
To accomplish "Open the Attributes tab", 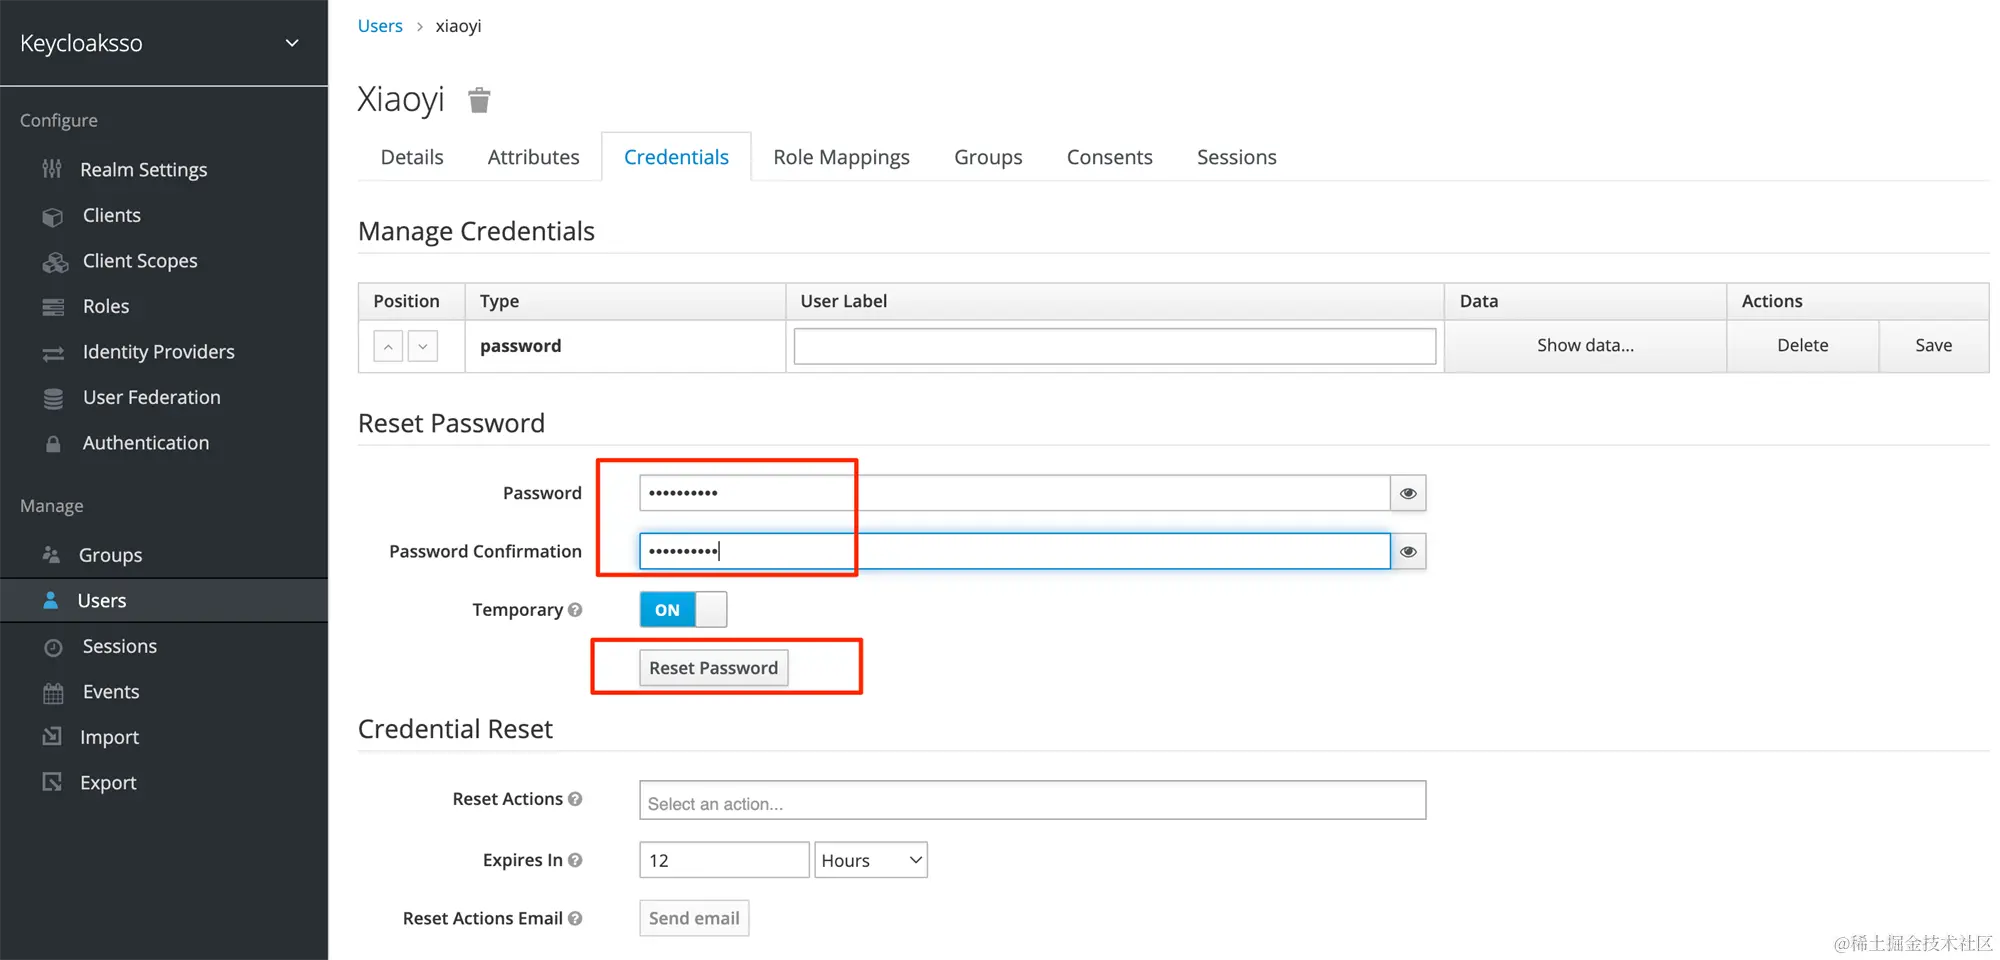I will pyautogui.click(x=533, y=157).
